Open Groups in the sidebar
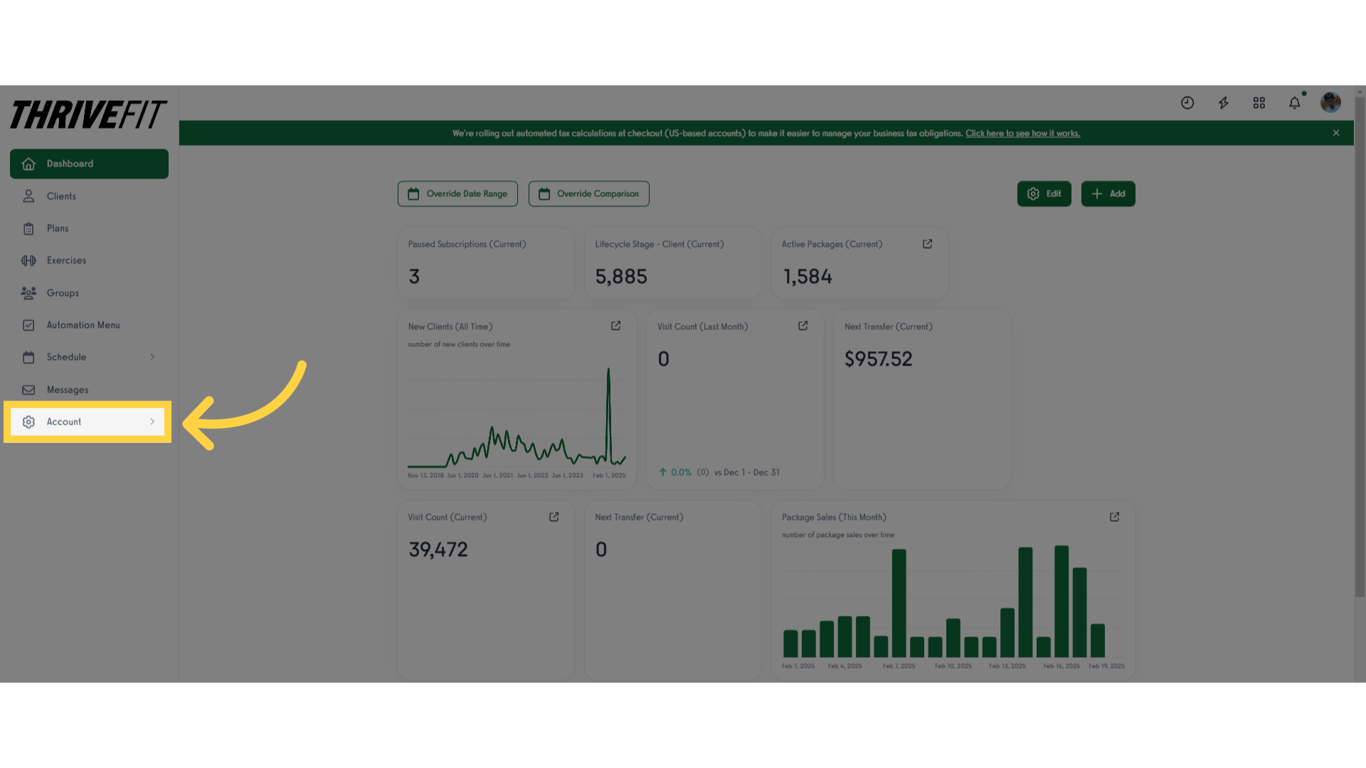1366x768 pixels. pos(89,293)
